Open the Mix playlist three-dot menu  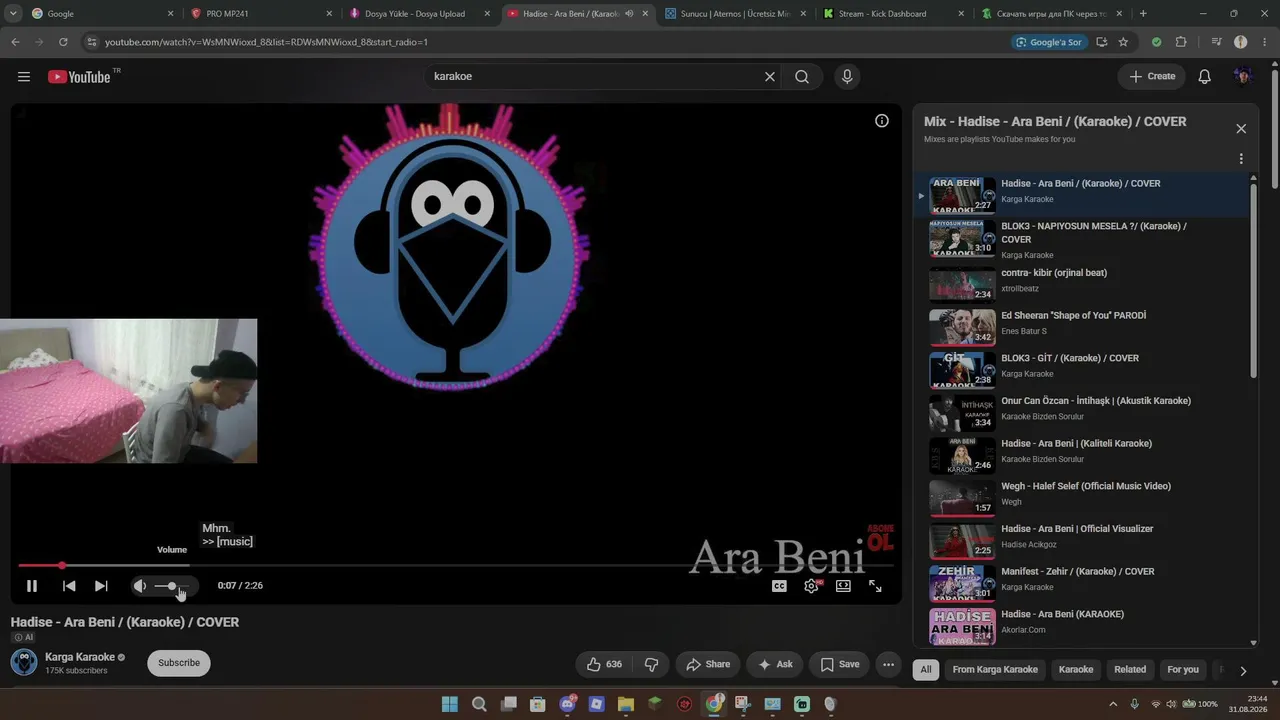pyautogui.click(x=1241, y=159)
